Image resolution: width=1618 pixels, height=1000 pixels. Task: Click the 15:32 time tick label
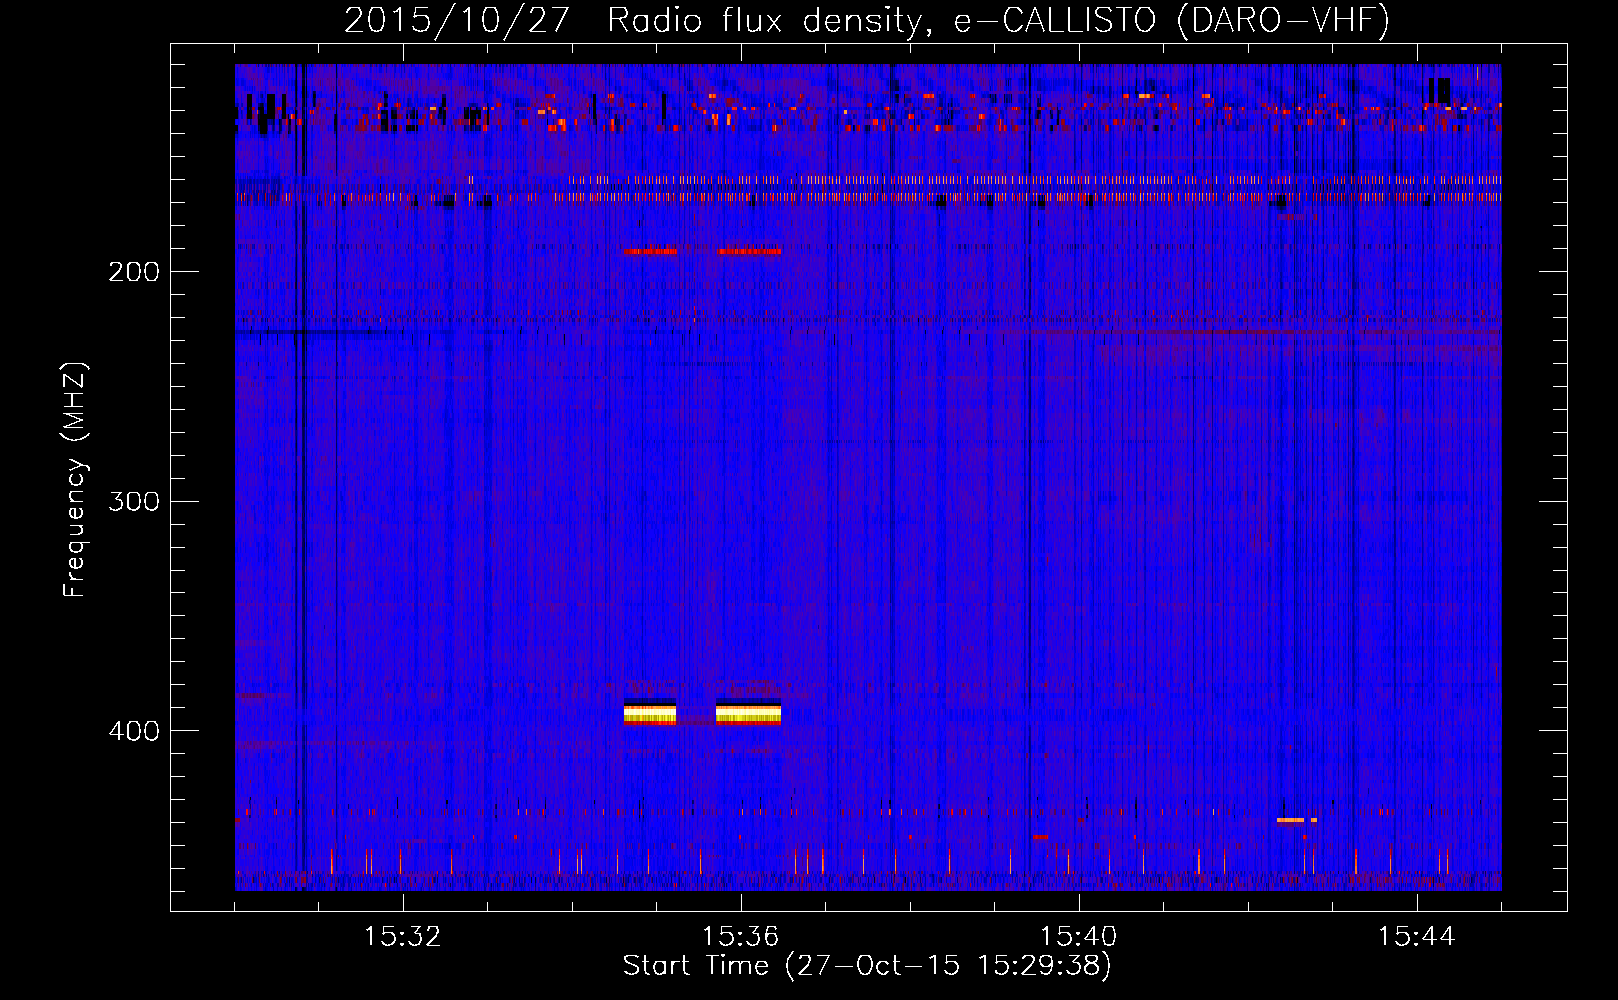tap(402, 937)
